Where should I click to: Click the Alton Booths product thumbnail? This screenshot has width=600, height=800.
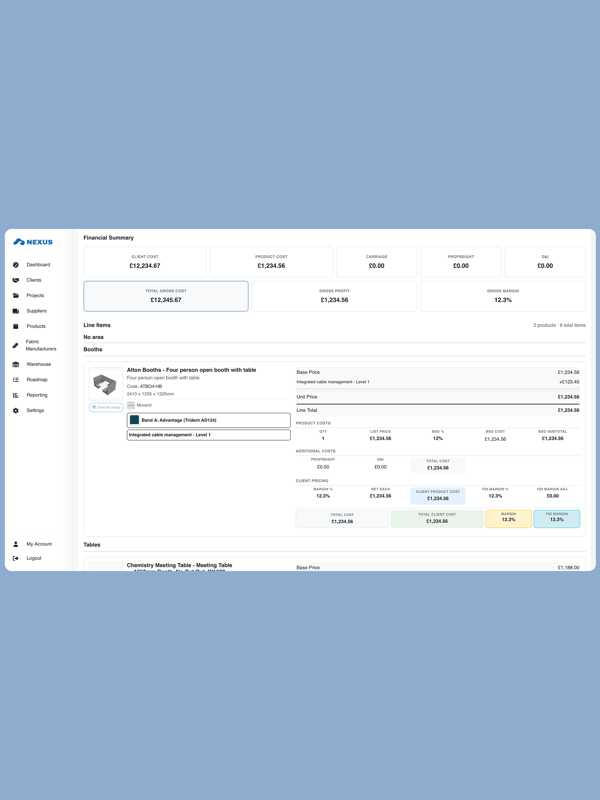click(x=105, y=384)
